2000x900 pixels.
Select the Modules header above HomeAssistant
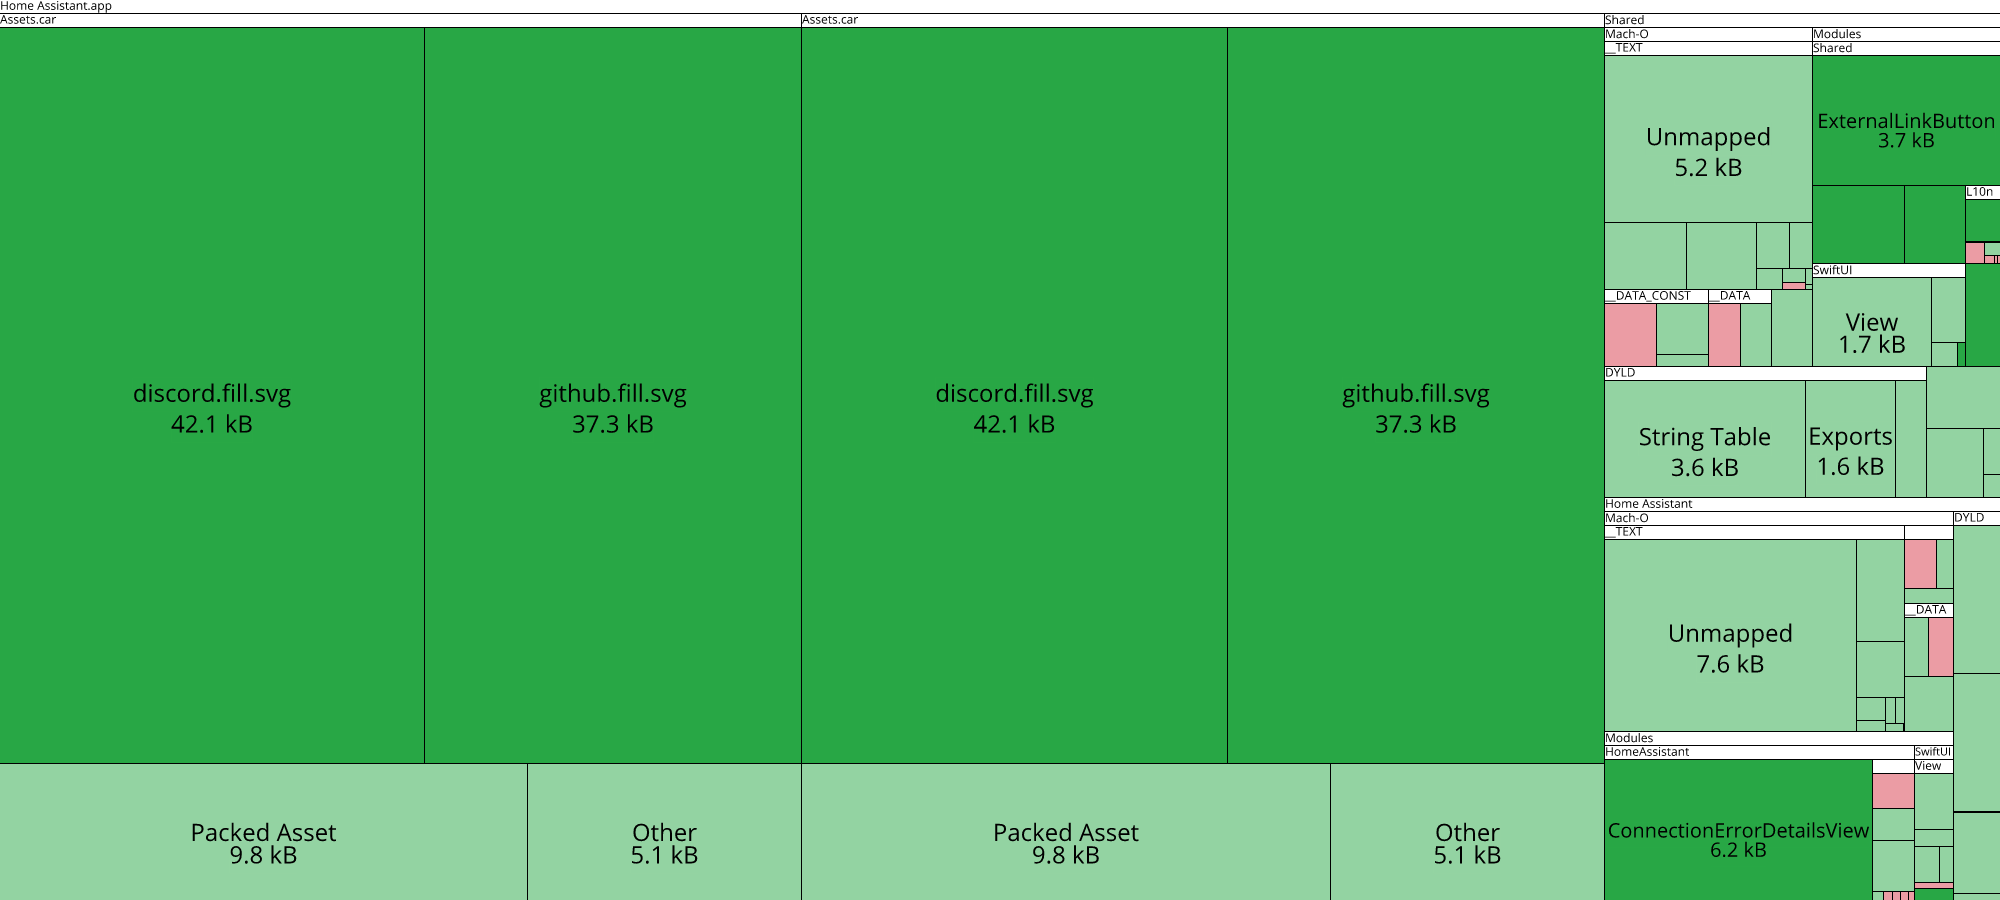(1779, 738)
